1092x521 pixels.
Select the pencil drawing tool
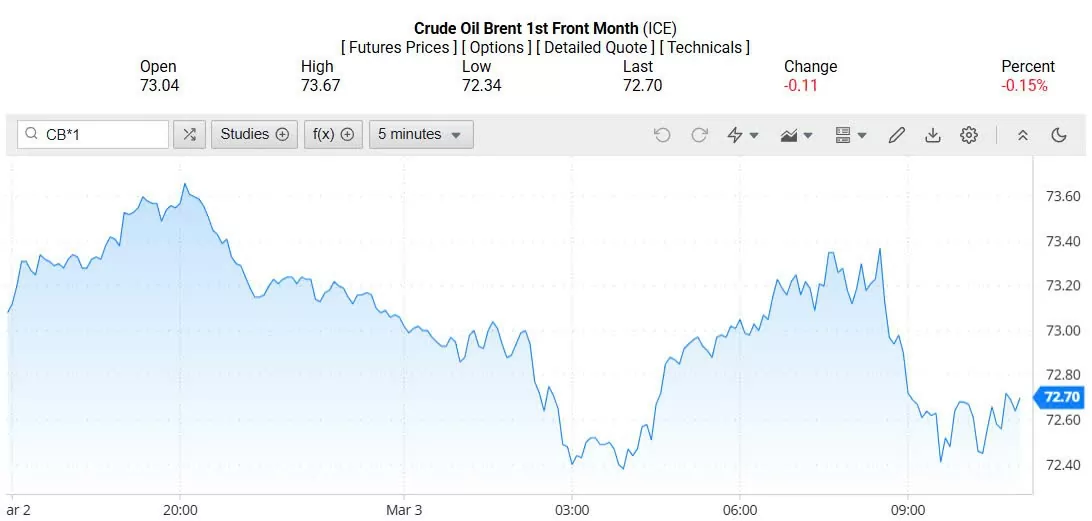point(897,135)
